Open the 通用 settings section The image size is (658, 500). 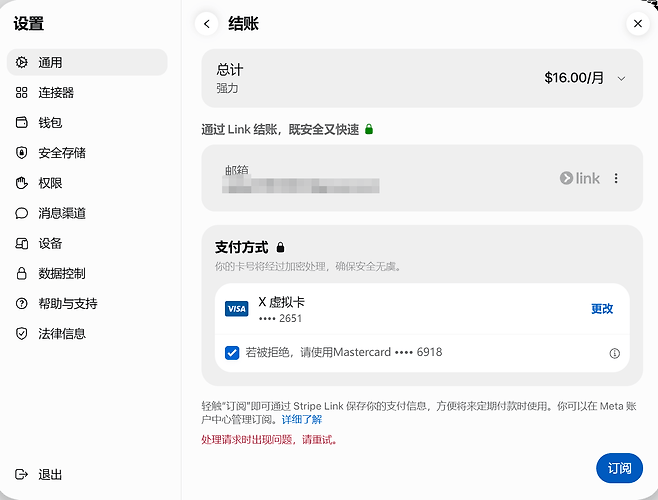click(87, 63)
